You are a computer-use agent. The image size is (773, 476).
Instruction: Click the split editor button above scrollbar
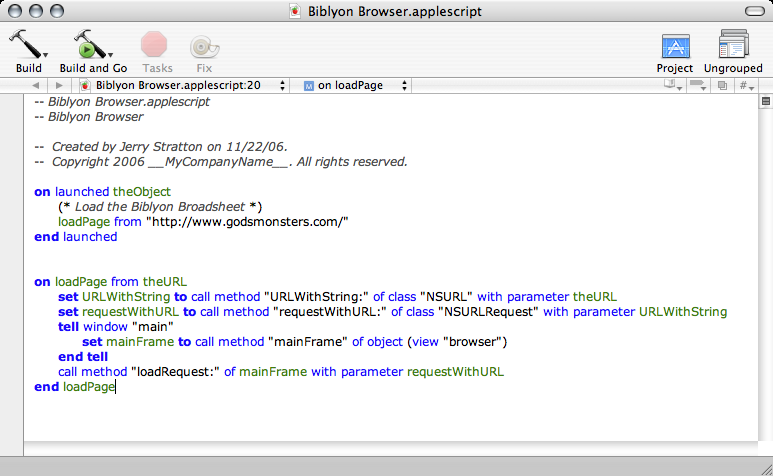(765, 102)
